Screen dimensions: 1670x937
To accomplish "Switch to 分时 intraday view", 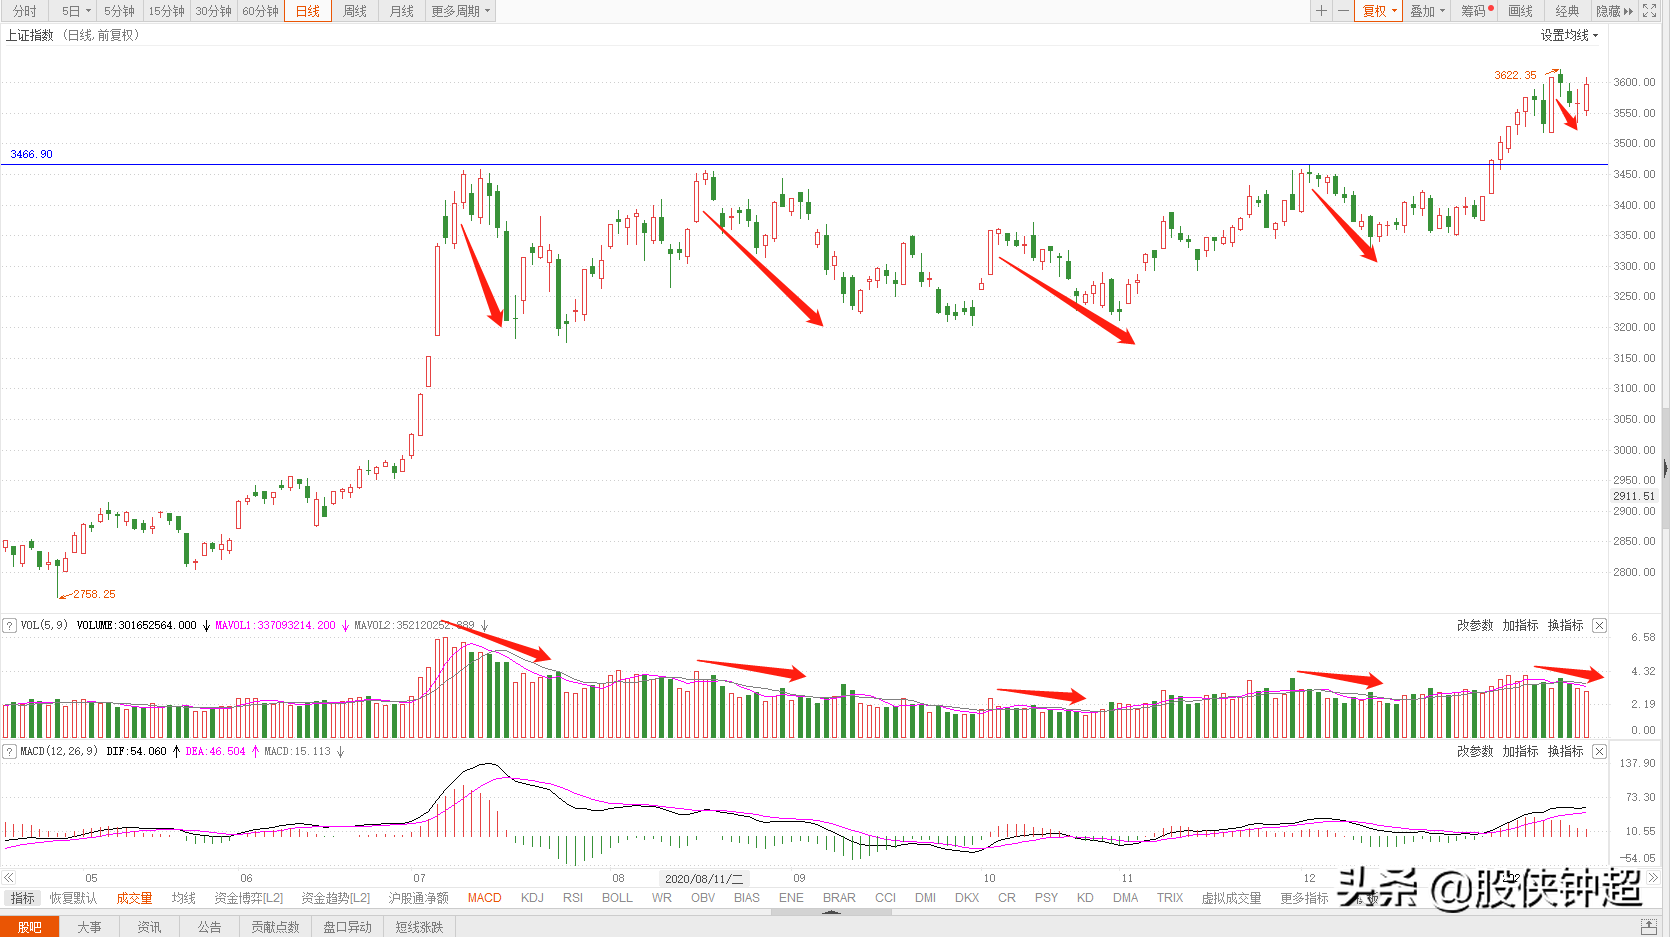I will [x=25, y=11].
